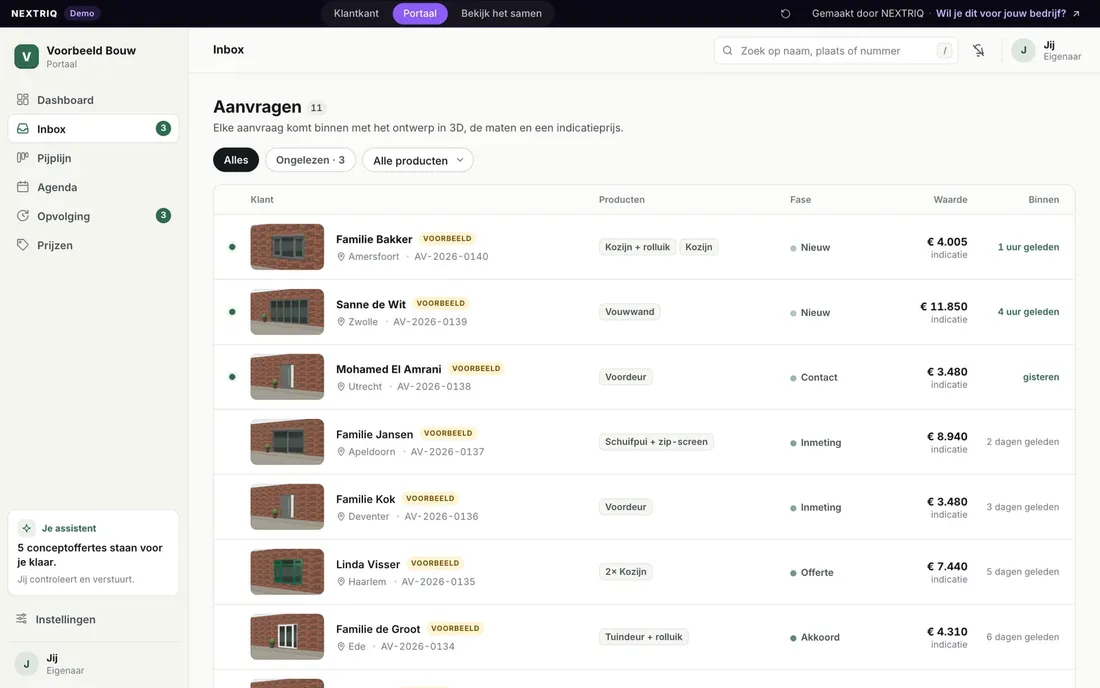The width and height of the screenshot is (1100, 688).
Task: Select the Alles filter pill
Action: (x=236, y=160)
